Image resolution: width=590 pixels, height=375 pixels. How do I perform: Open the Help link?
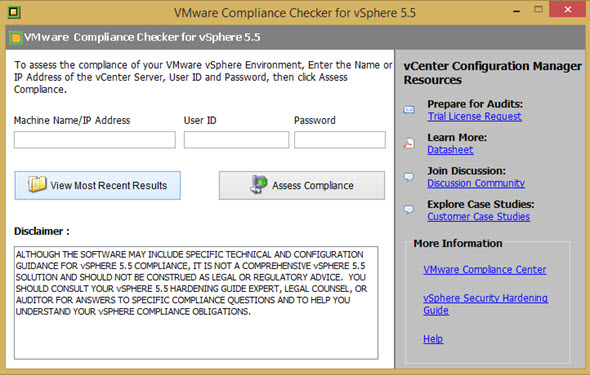[433, 339]
